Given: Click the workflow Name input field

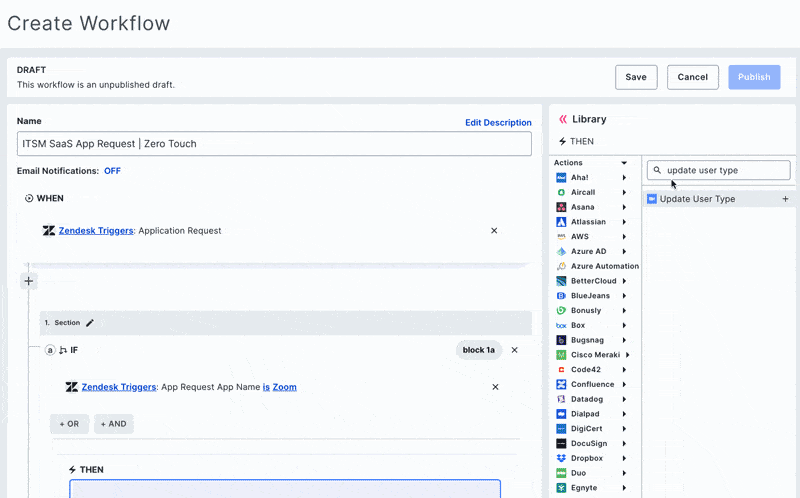Looking at the screenshot, I should coord(274,144).
